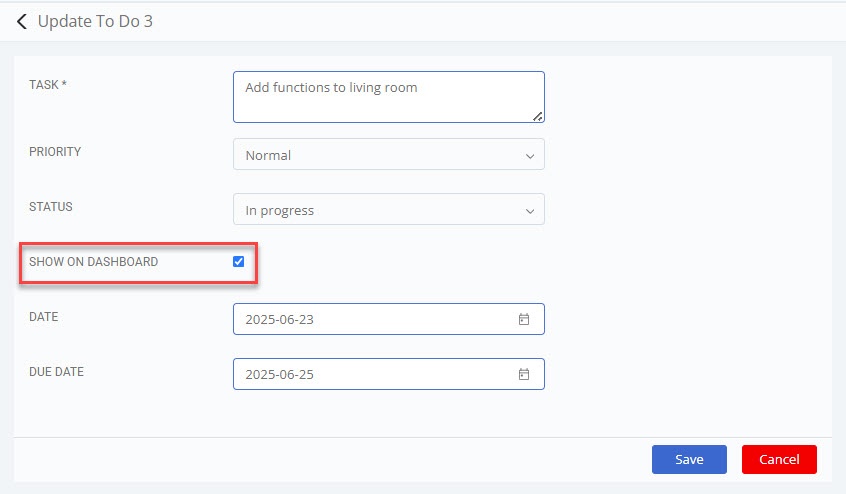Click the chevron arrow of the Status dropdown
The height and width of the screenshot is (494, 846).
coord(530,211)
